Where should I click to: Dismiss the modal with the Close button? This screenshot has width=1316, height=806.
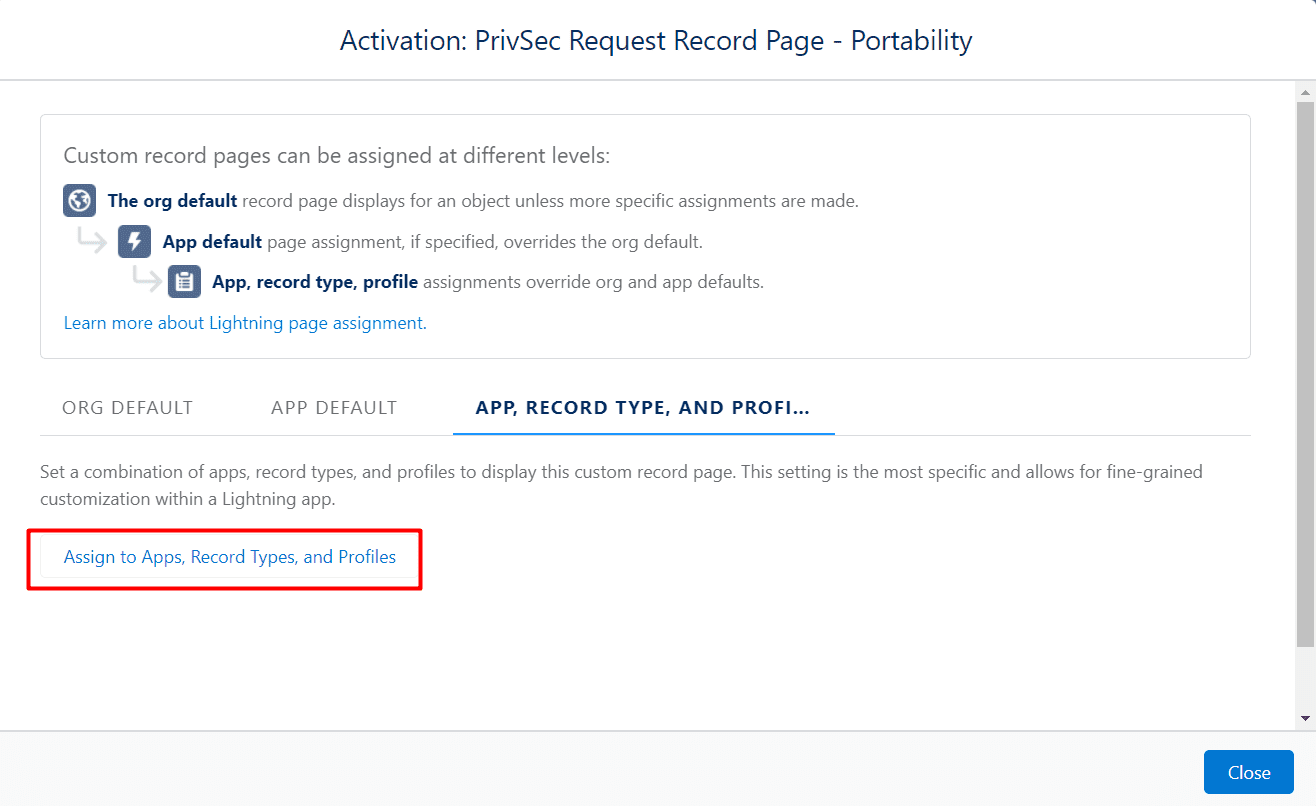coord(1248,771)
